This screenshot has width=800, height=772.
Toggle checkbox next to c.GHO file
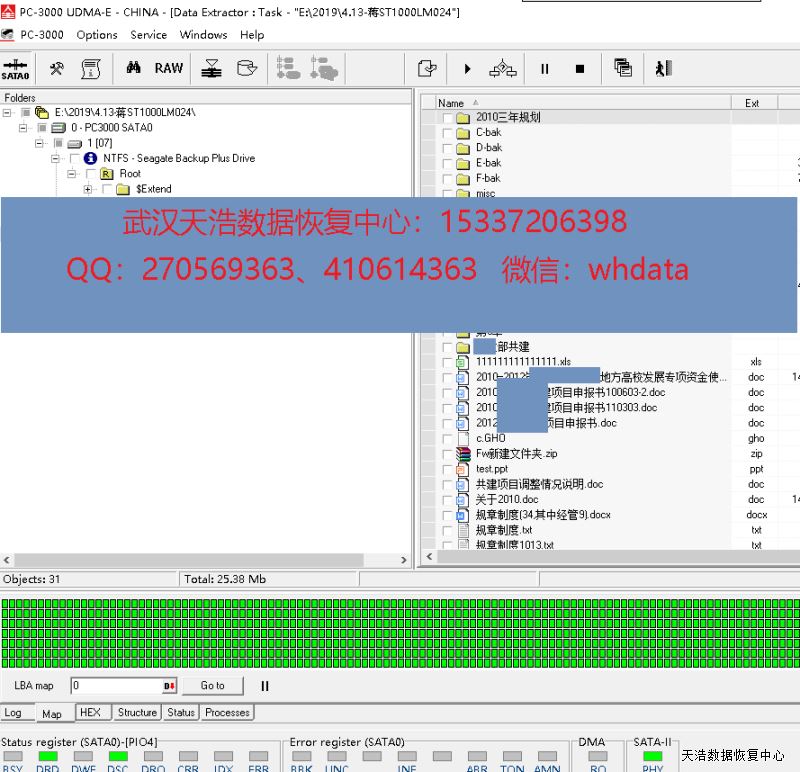click(x=446, y=439)
